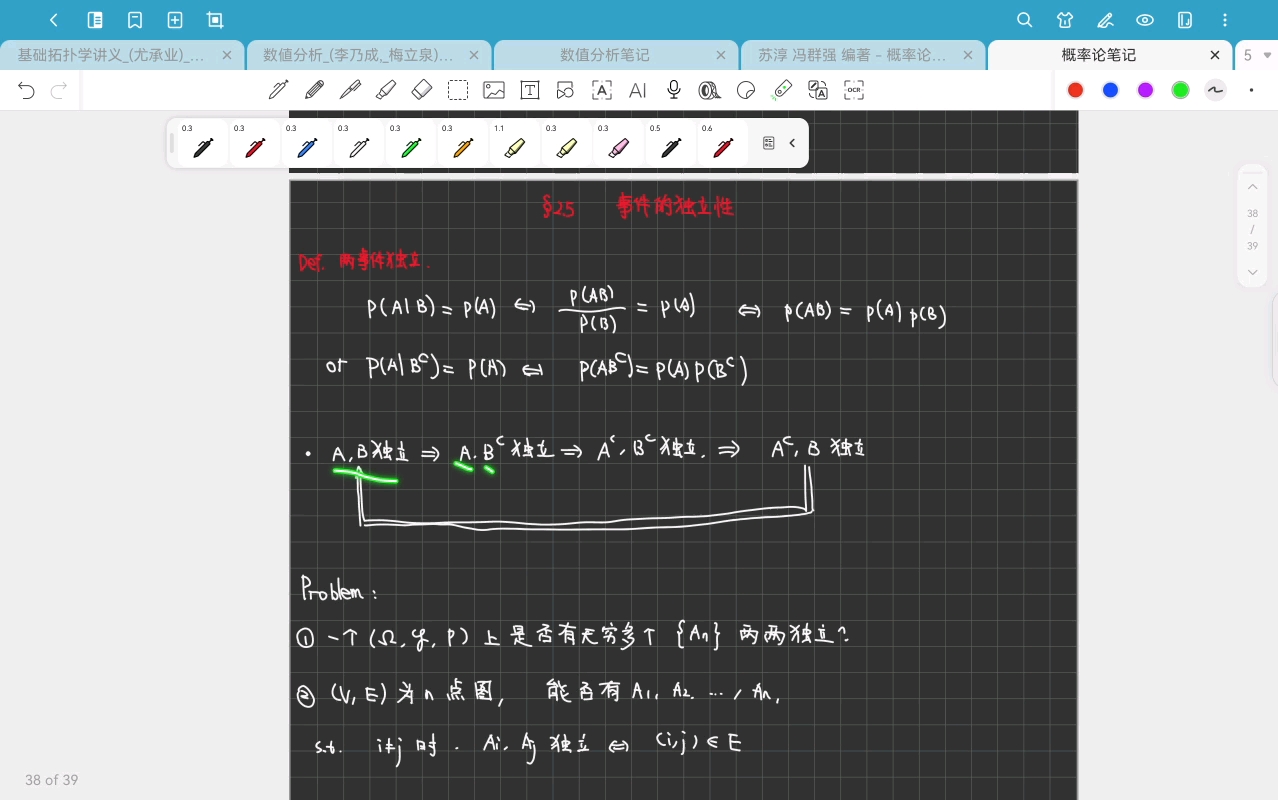Select the fountain pen tool
The height and width of the screenshot is (800, 1278).
[x=279, y=90]
